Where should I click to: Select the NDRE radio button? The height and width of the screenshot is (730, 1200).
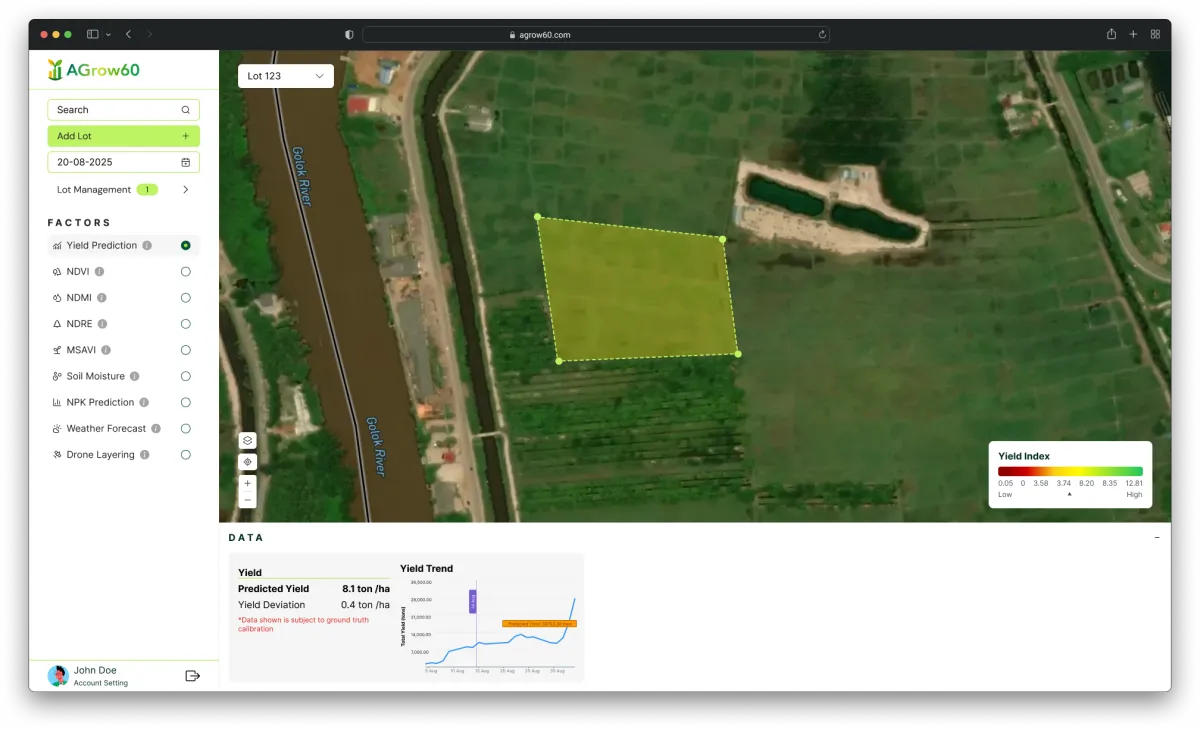(x=185, y=324)
